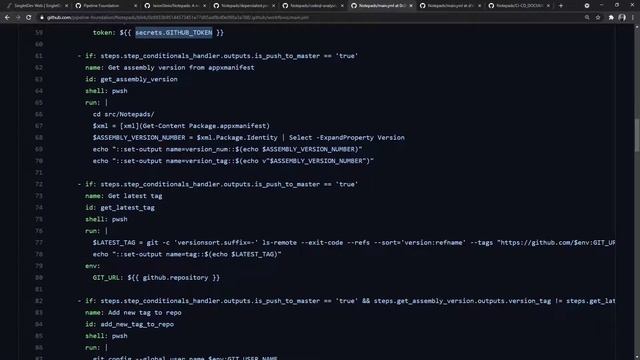Open the Chrome profile avatar

(622, 18)
